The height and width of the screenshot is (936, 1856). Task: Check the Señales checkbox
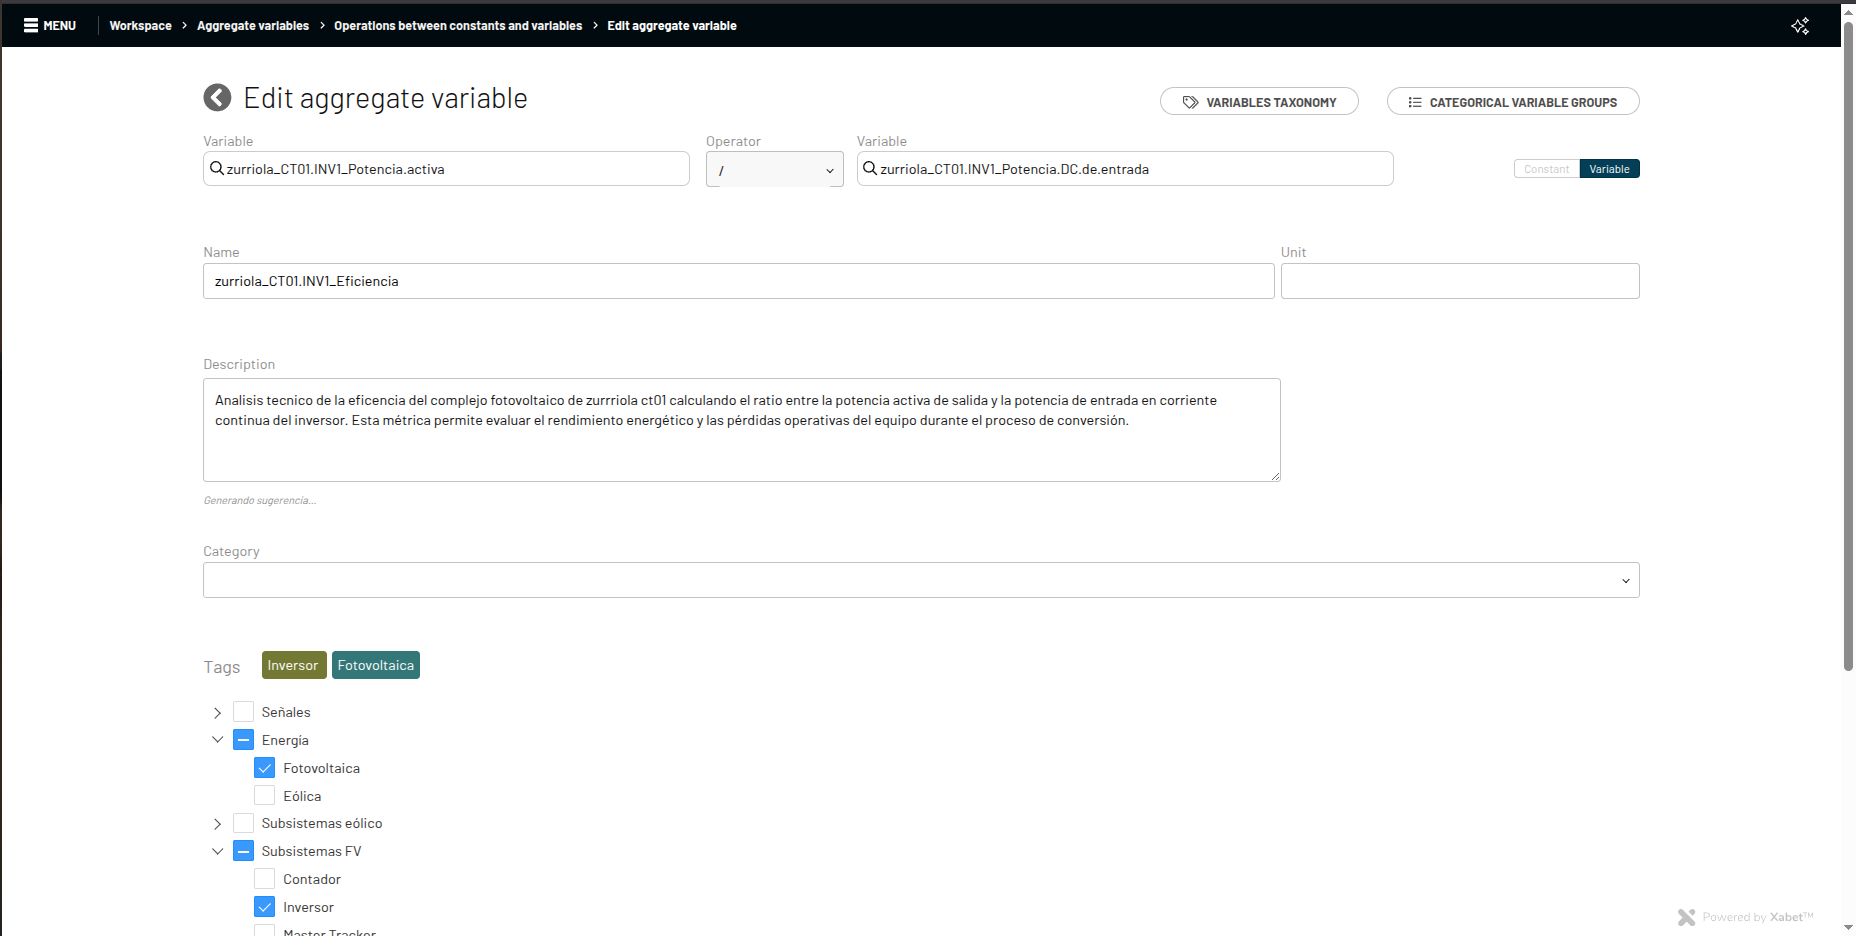tap(243, 712)
